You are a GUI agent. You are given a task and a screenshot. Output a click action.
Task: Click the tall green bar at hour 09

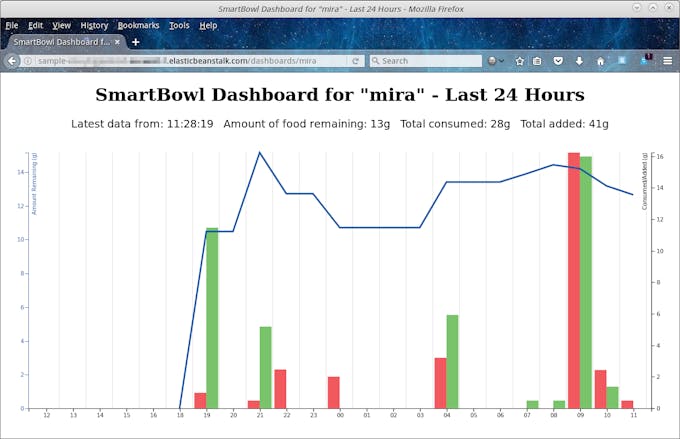pos(586,282)
